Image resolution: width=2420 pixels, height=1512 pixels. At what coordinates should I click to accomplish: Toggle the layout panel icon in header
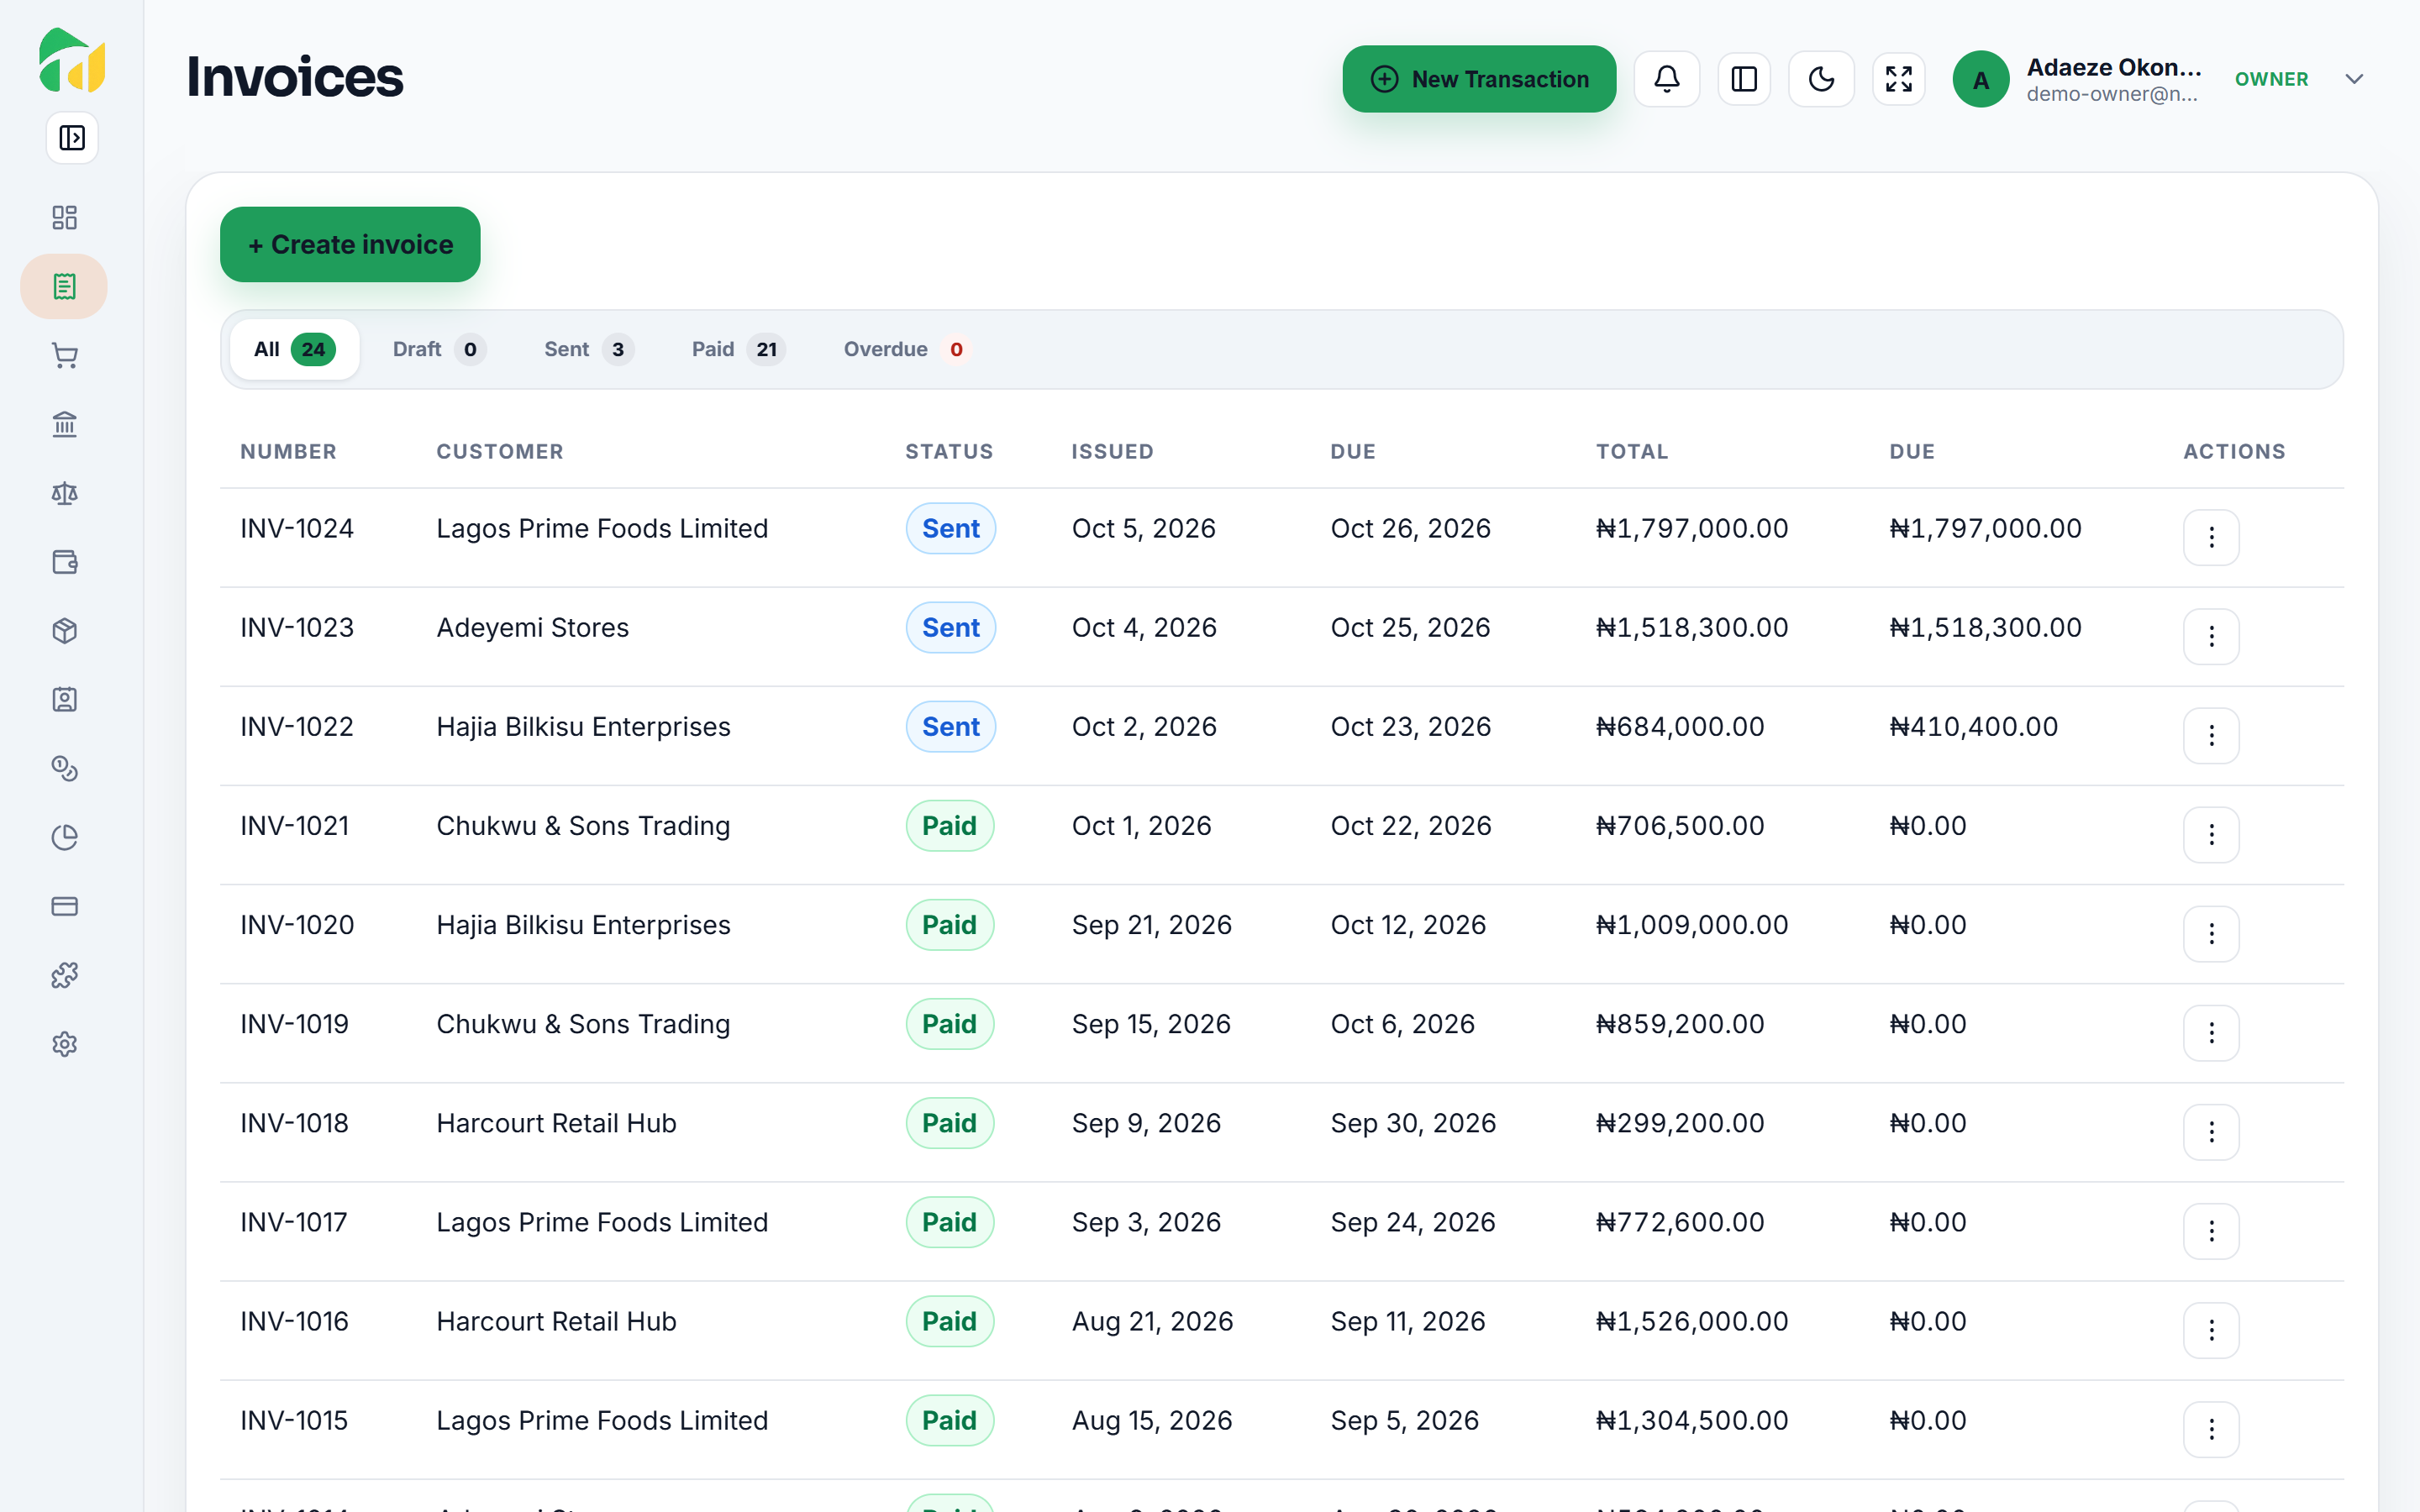[1744, 79]
